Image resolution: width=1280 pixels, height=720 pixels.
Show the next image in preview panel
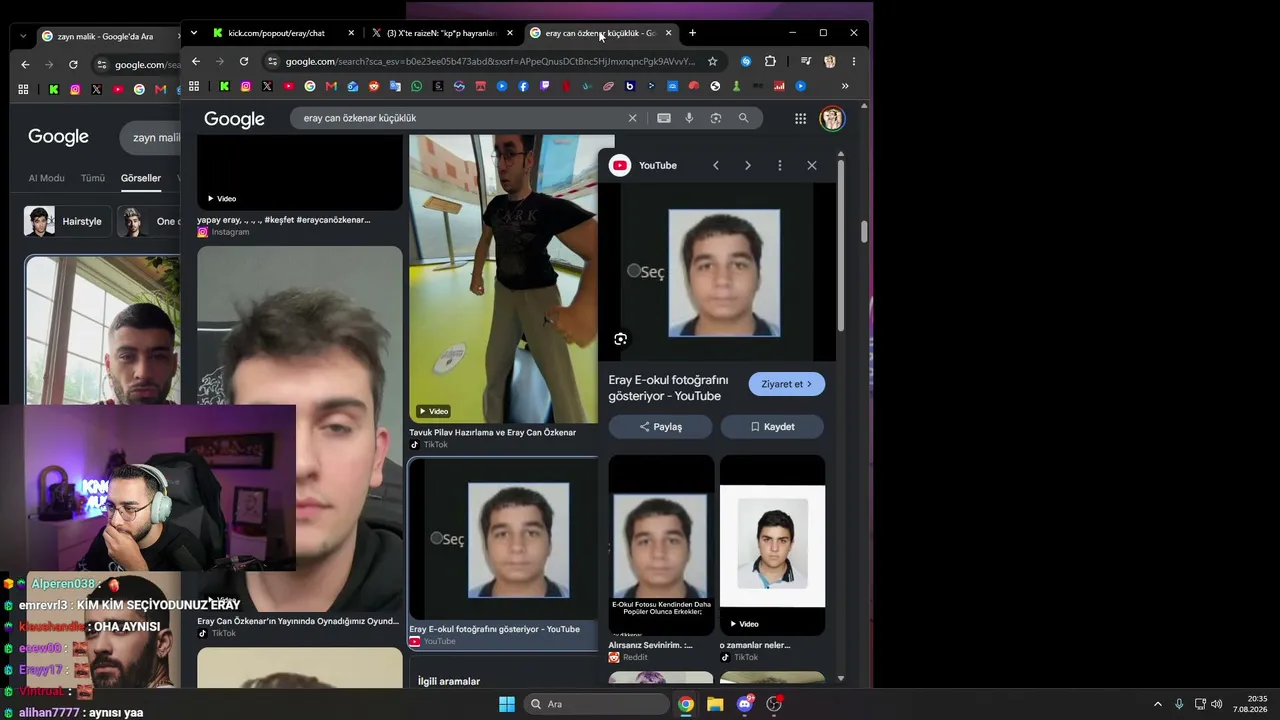(747, 165)
